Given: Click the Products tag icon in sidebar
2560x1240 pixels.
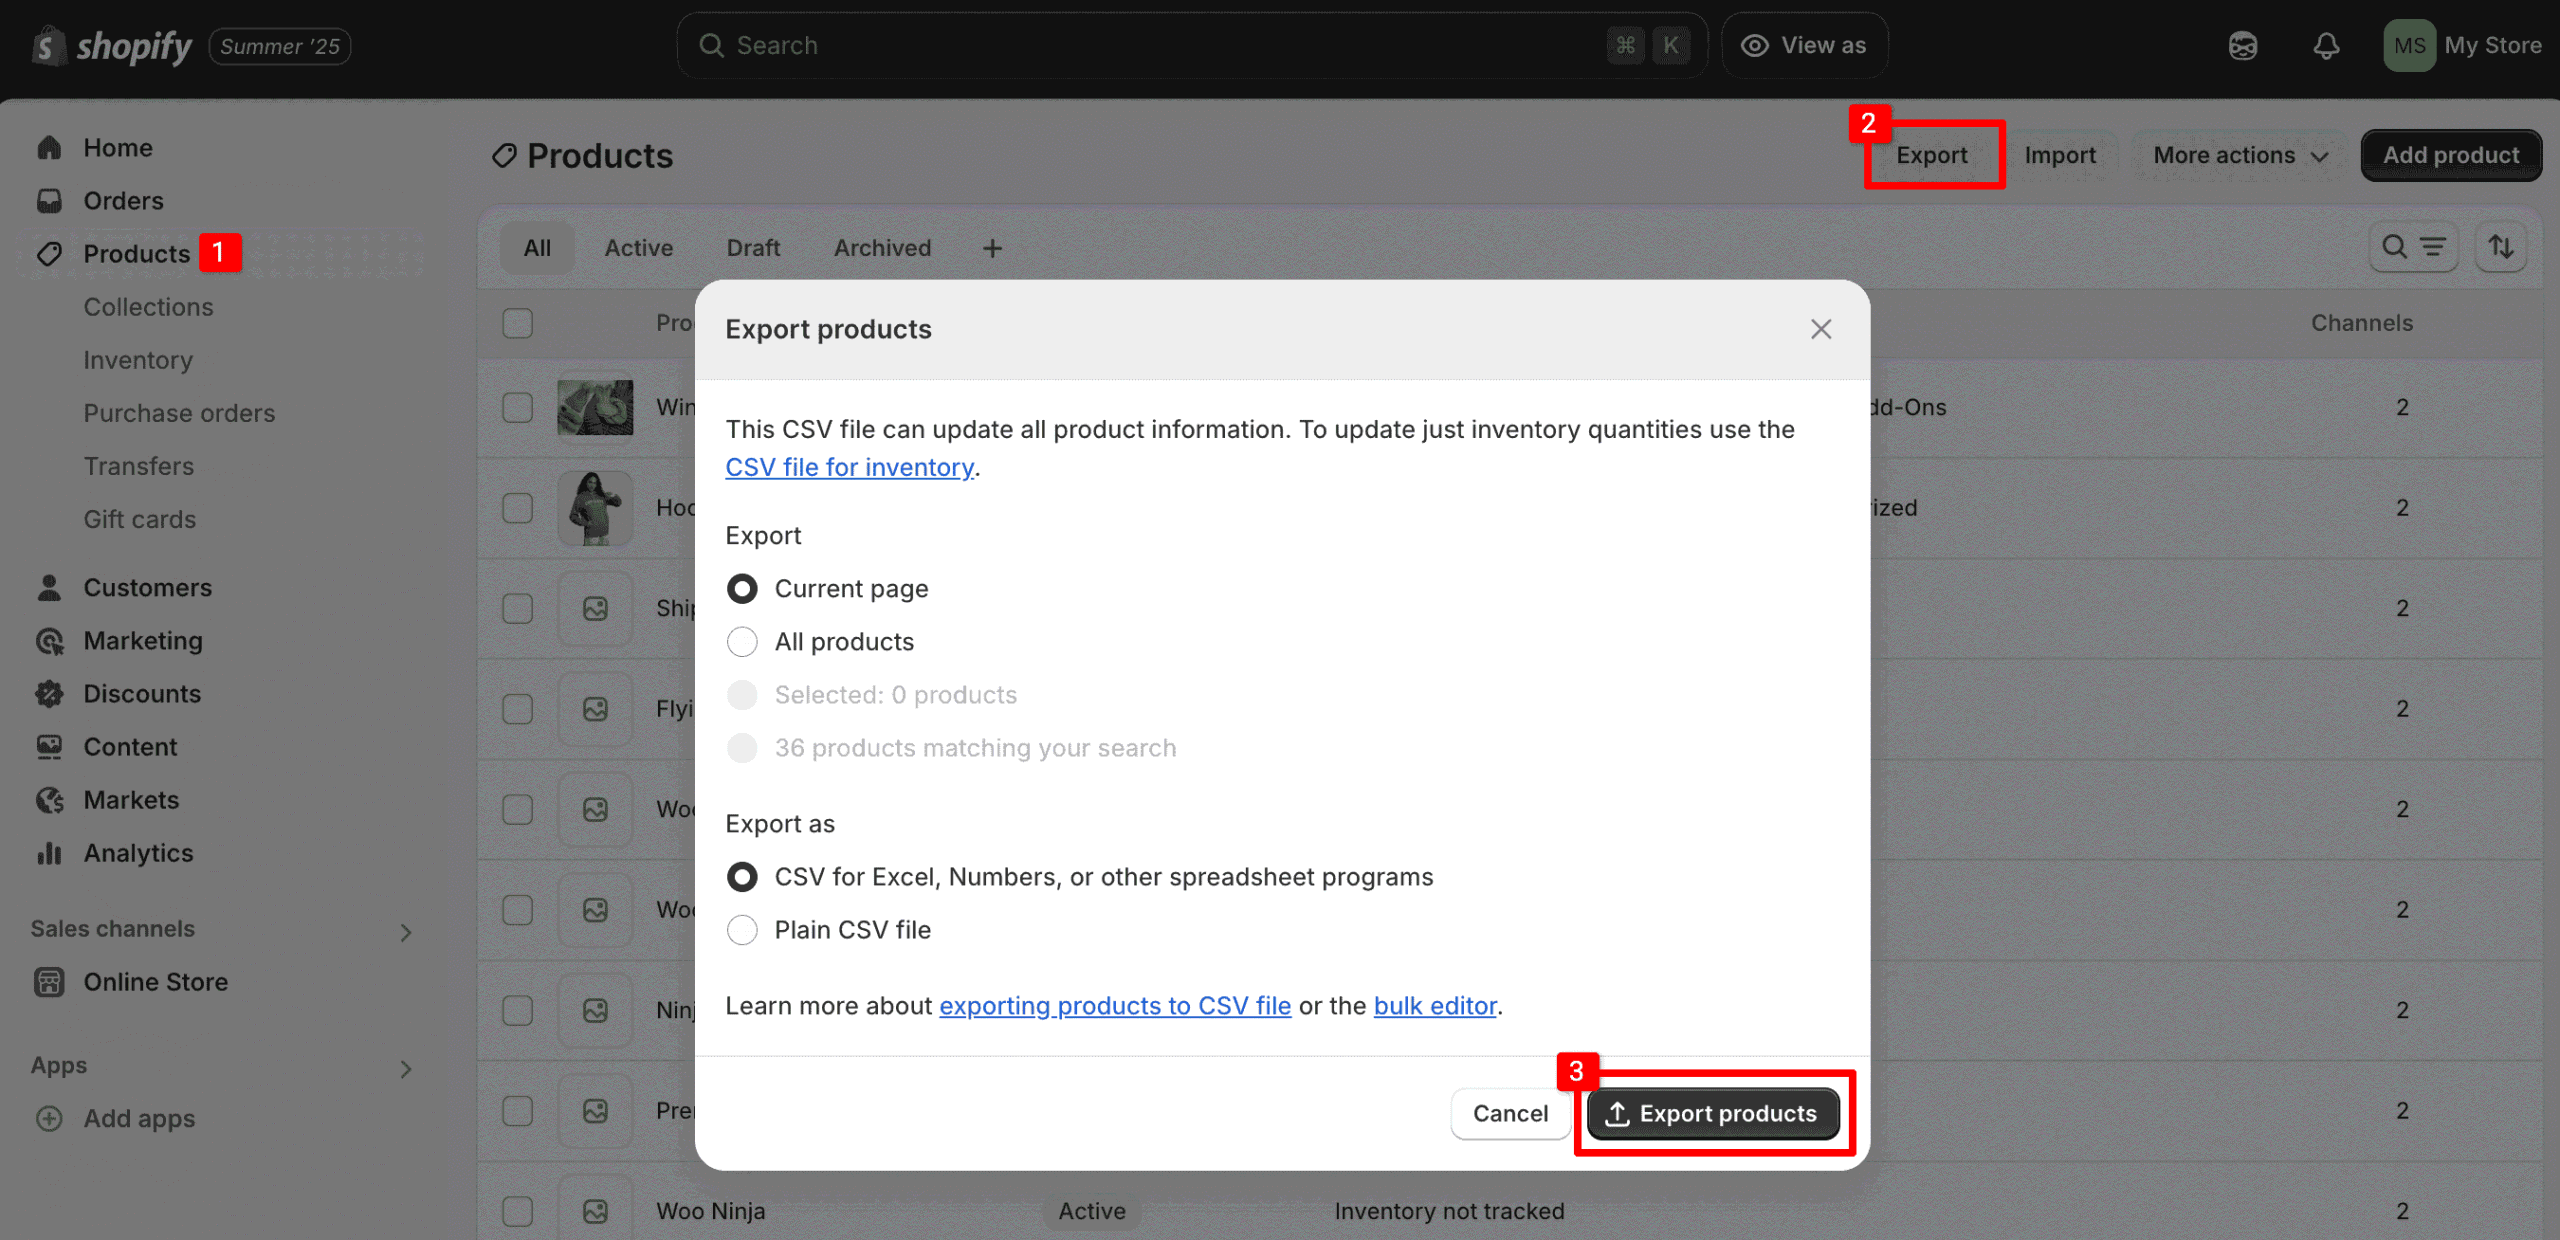Looking at the screenshot, I should (x=49, y=254).
